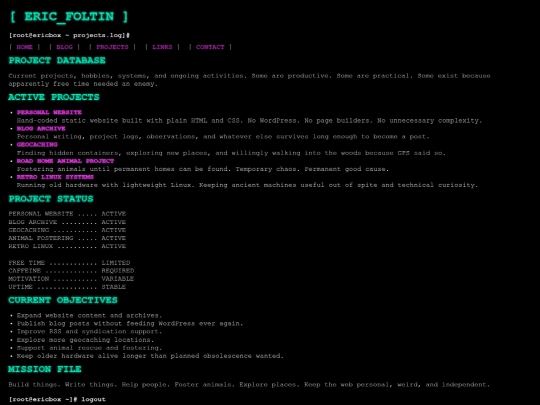Click the 'Expand website content and archives' objective
Screen dimensions: 540x405
89,315
